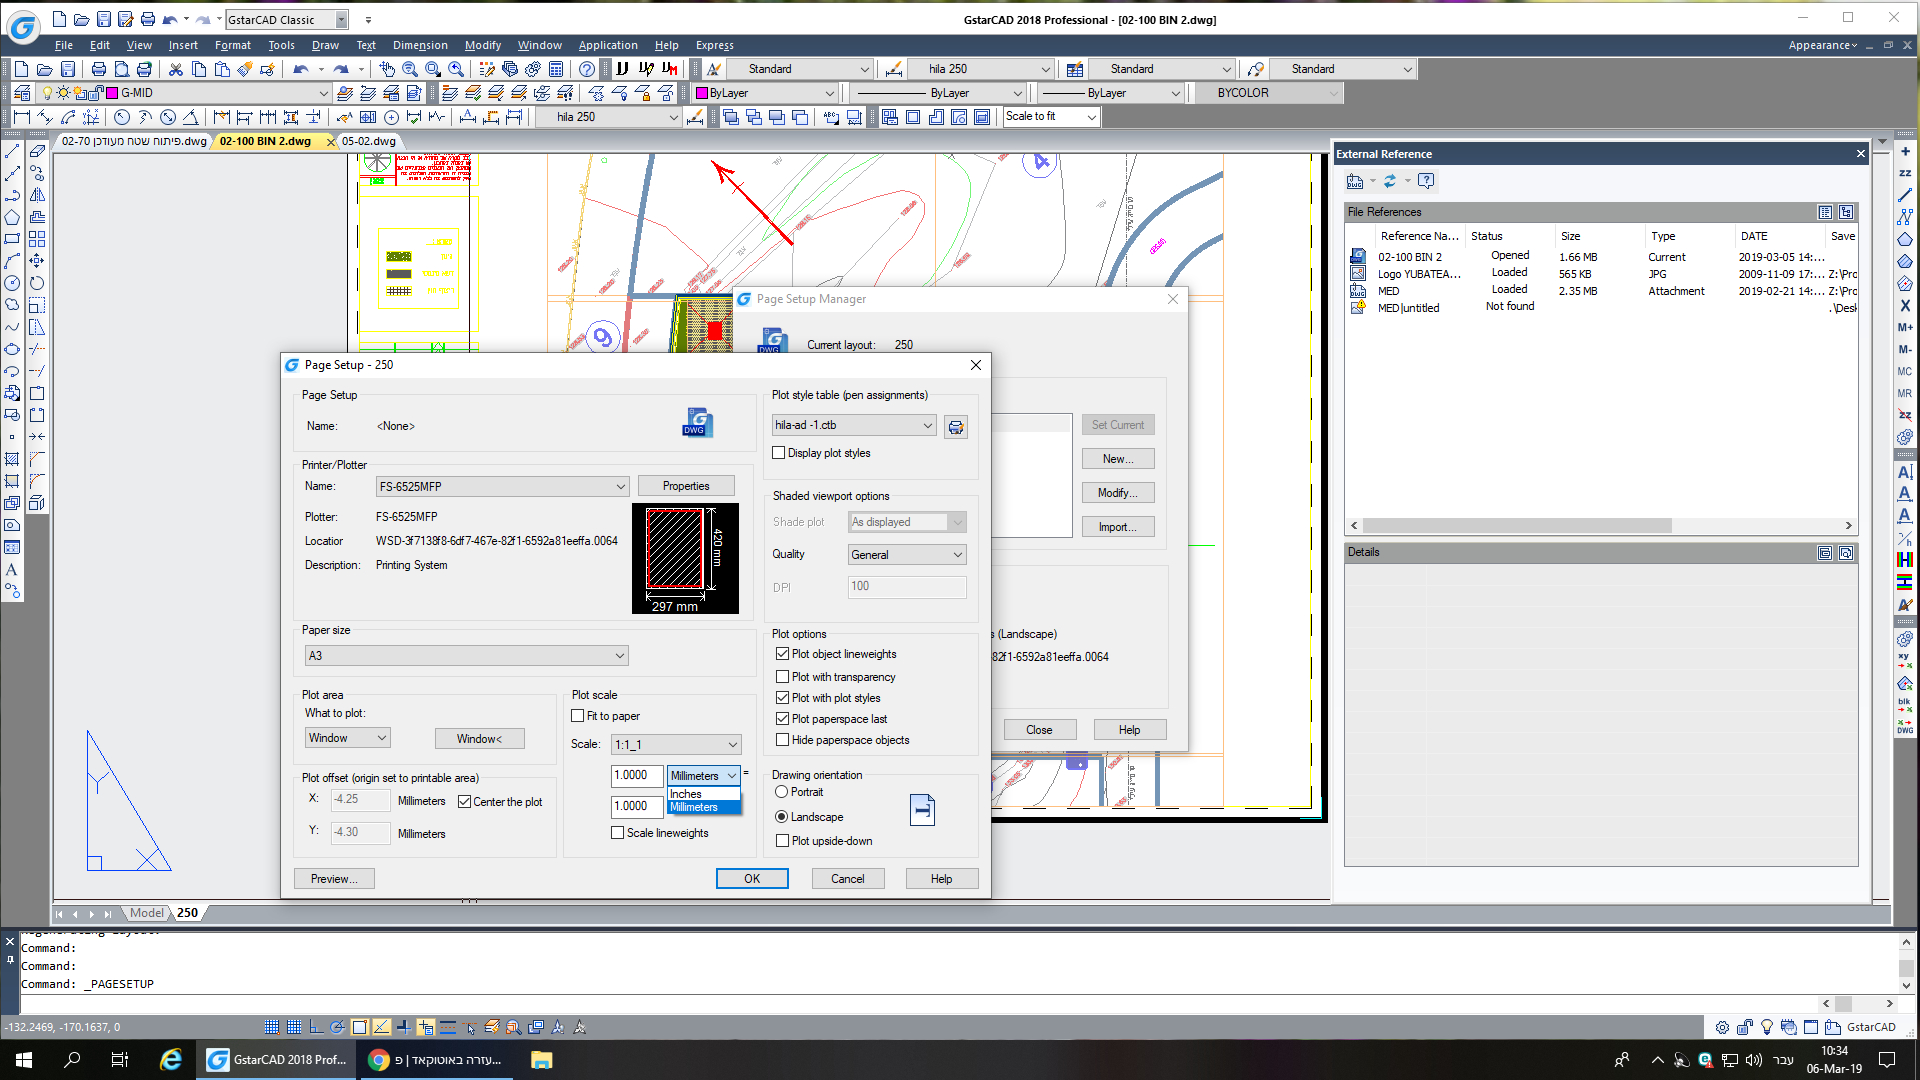Open the printer Name dropdown
1920x1080 pixels.
(502, 487)
